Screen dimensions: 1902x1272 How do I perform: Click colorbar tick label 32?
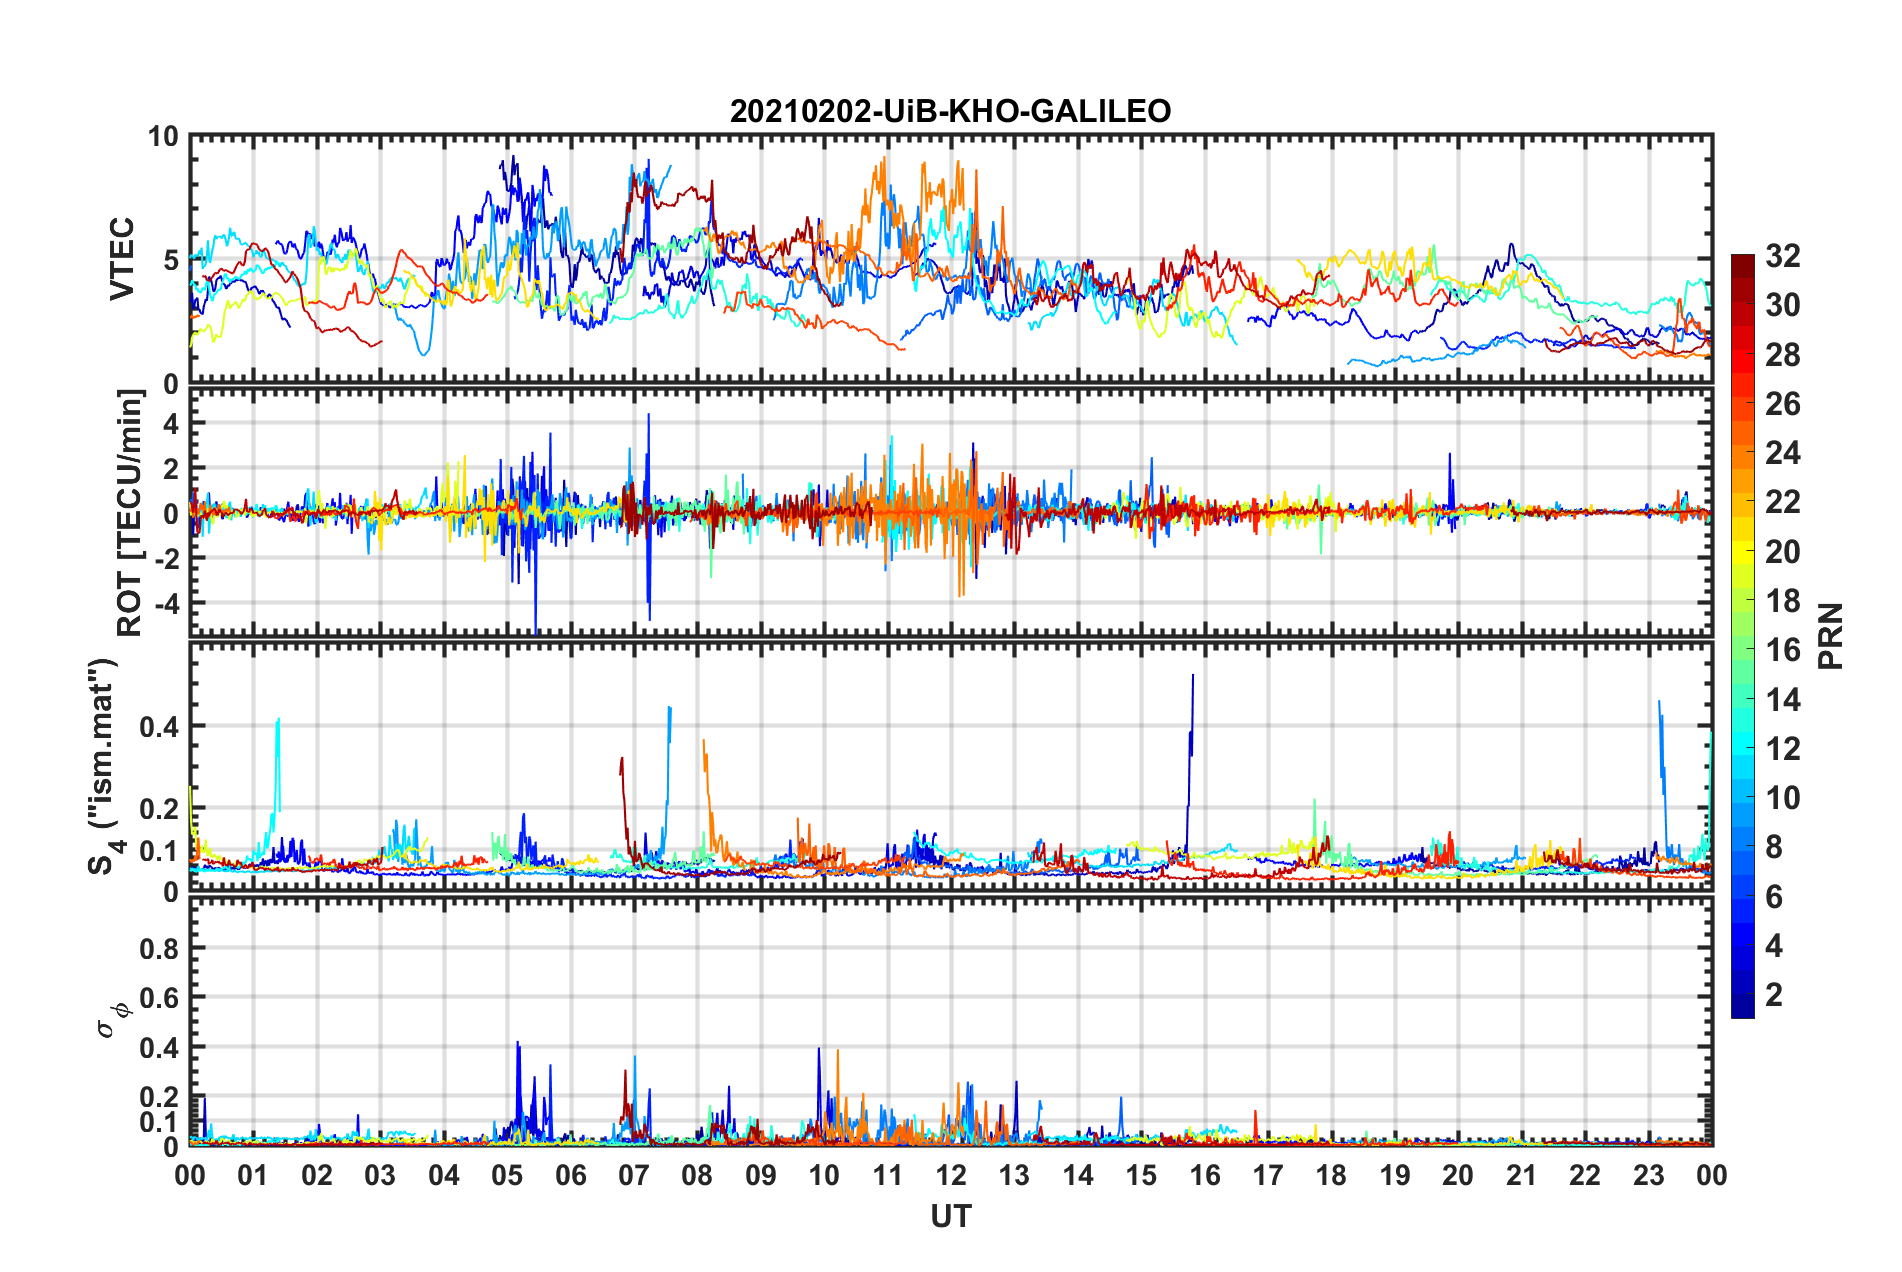(x=1782, y=256)
